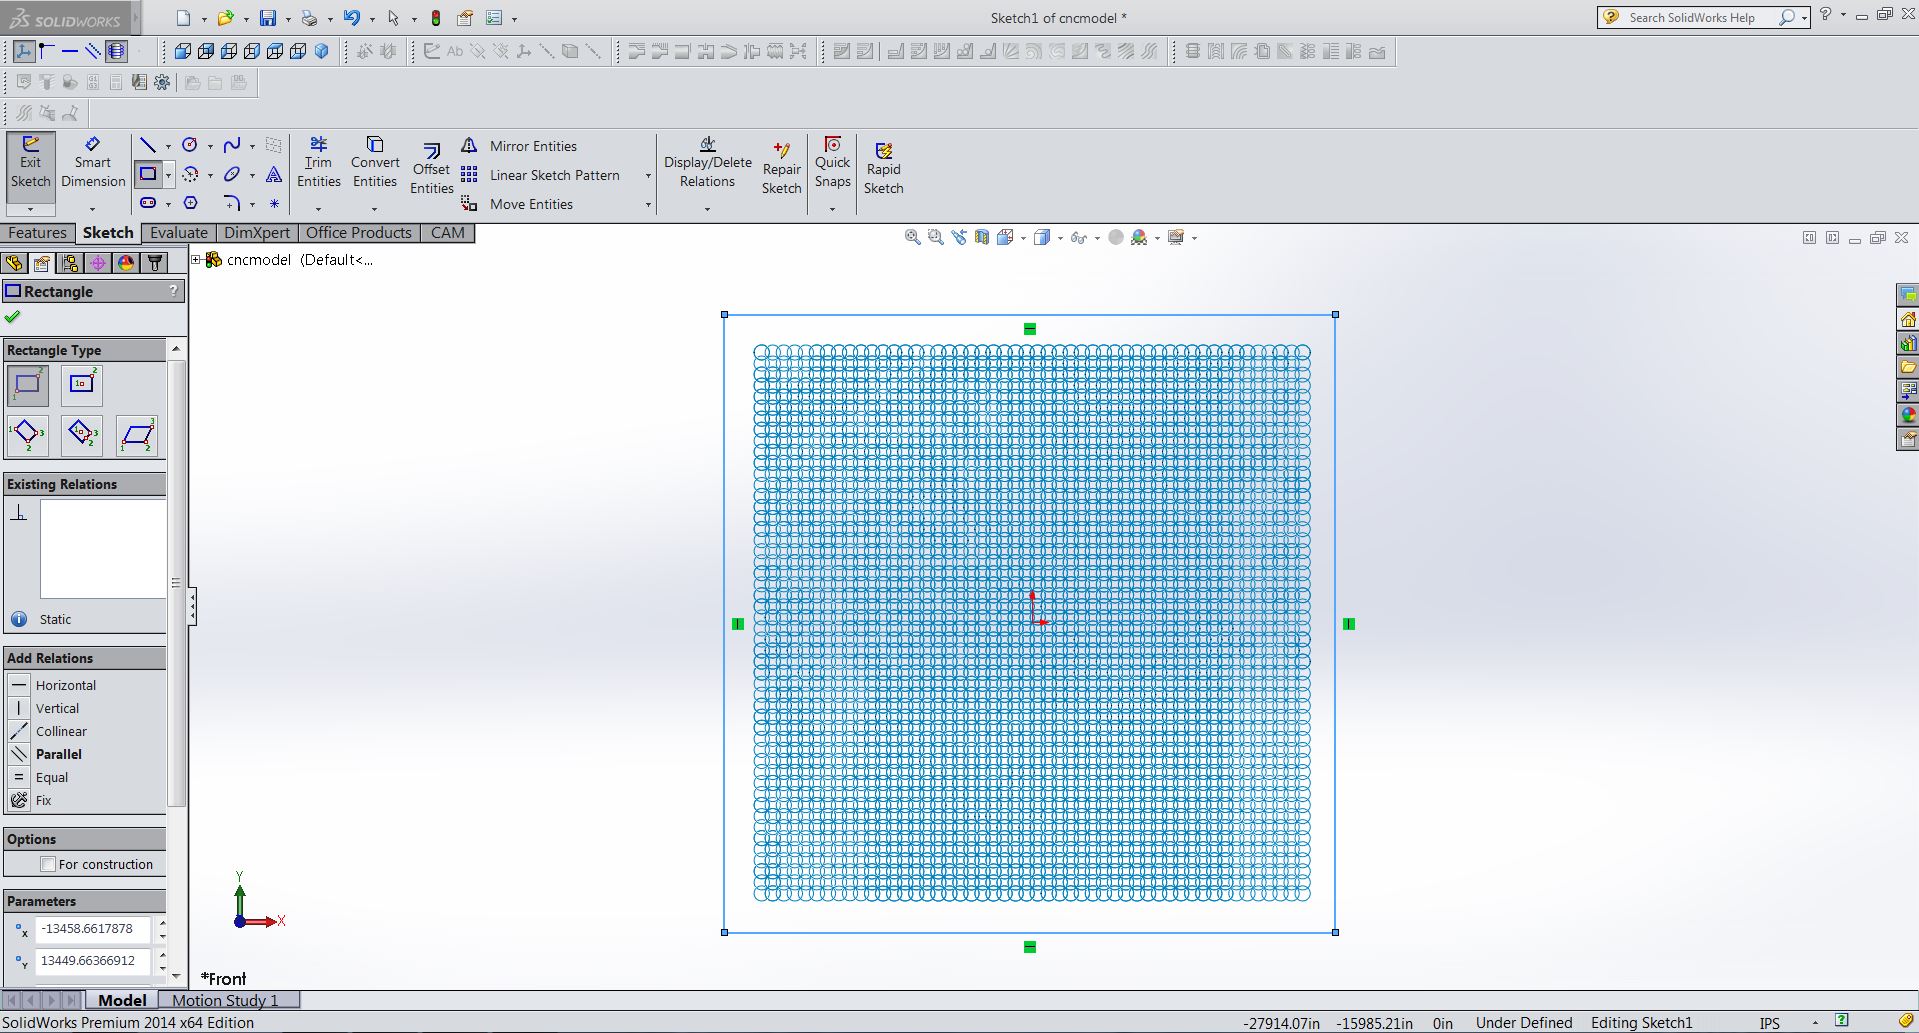Expand the Move Entities dropdown

click(x=648, y=204)
